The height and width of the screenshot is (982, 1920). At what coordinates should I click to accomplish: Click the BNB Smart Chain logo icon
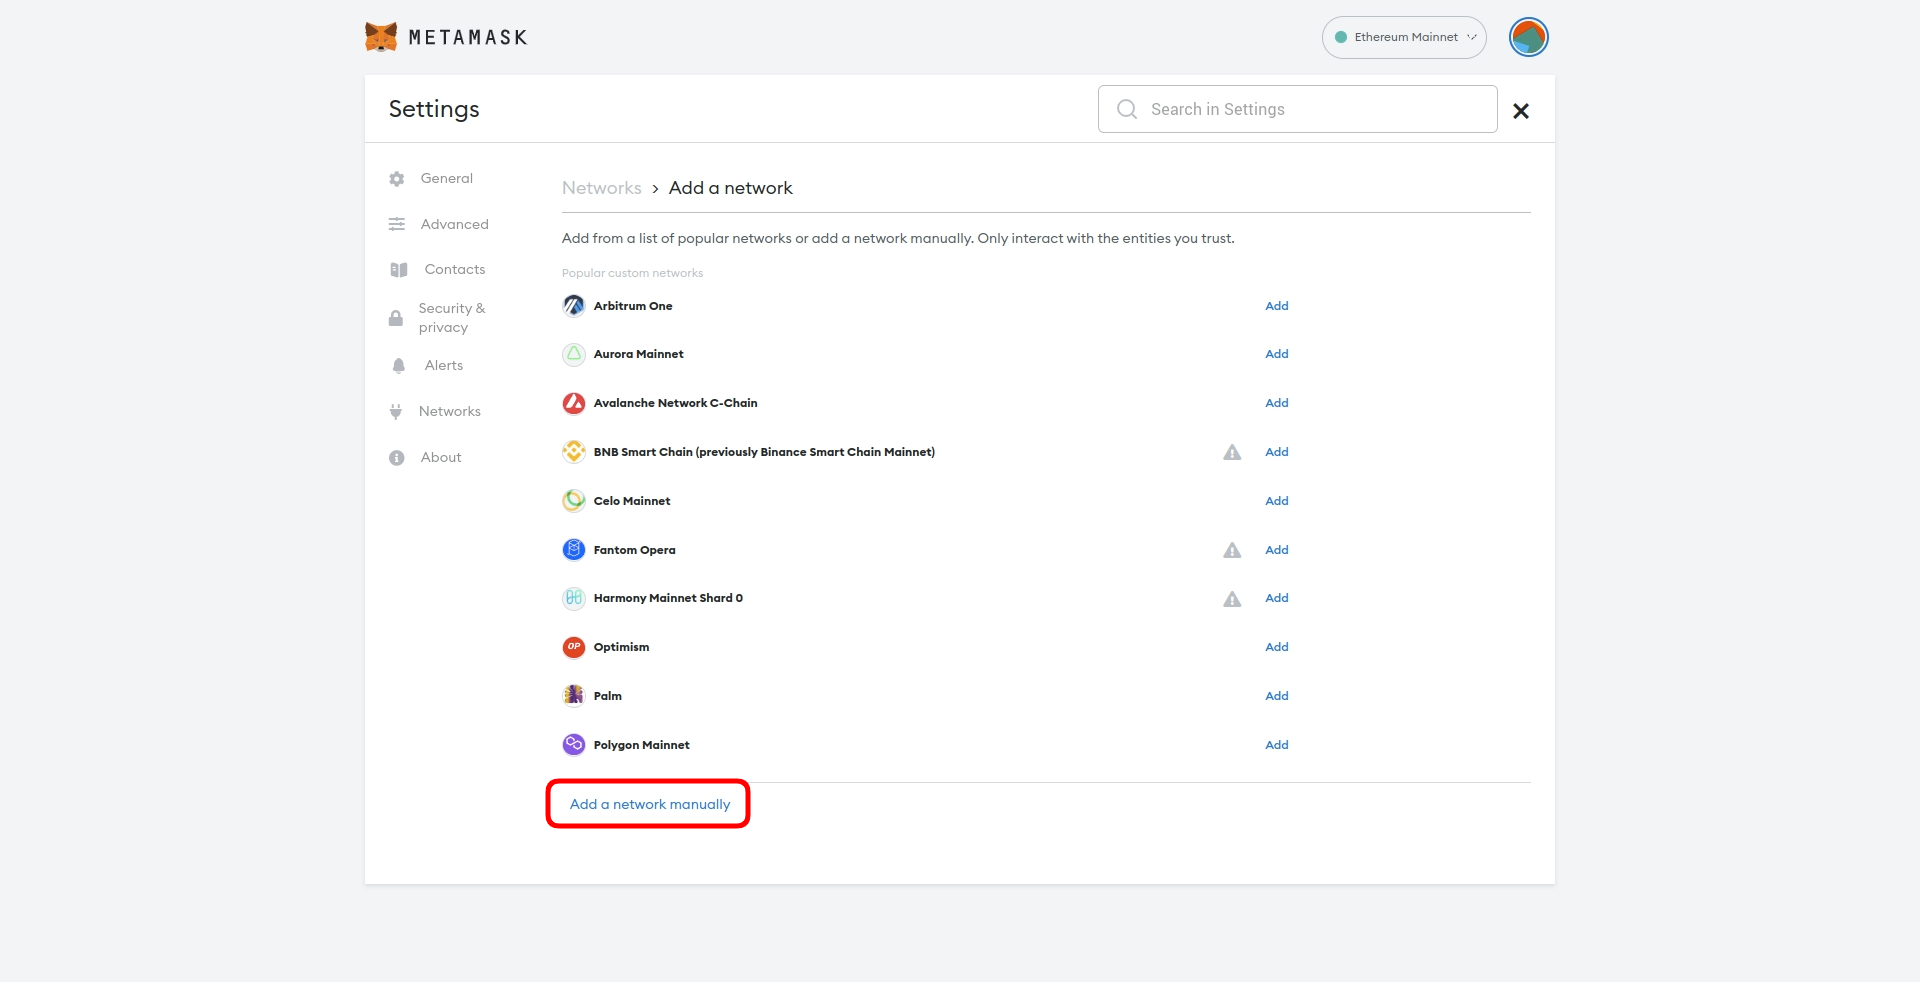pyautogui.click(x=574, y=452)
